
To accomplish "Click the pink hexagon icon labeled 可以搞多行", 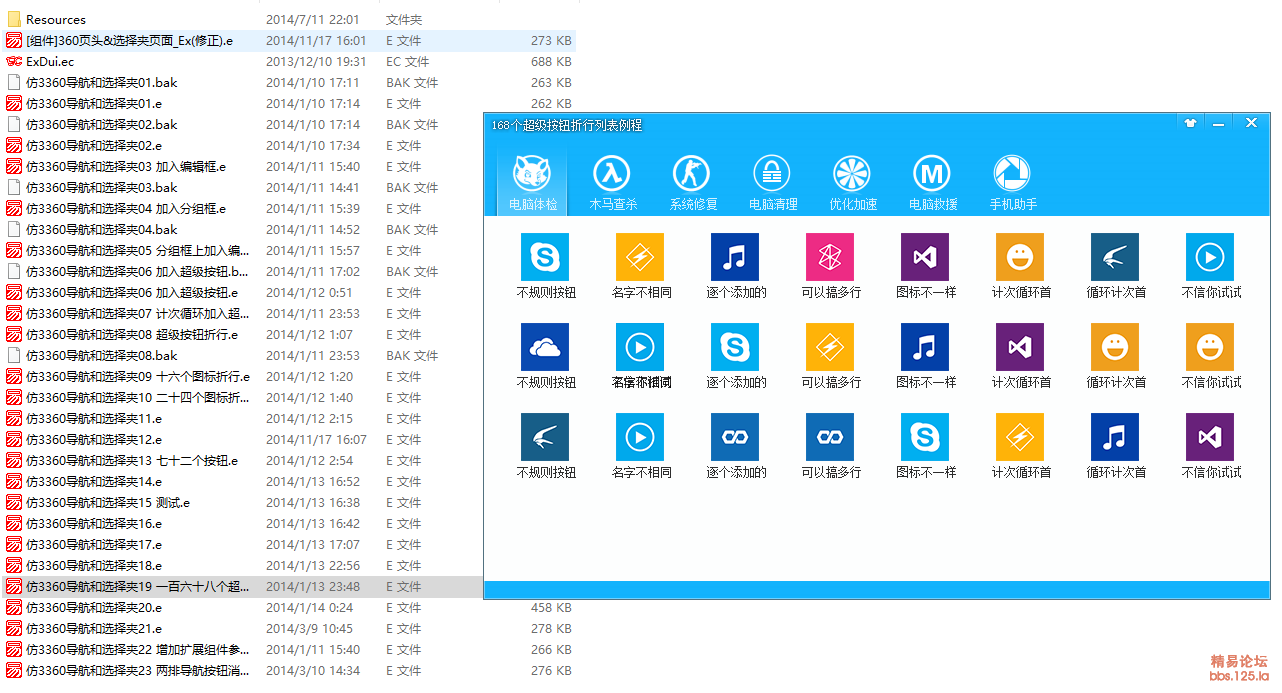I will tap(830, 257).
